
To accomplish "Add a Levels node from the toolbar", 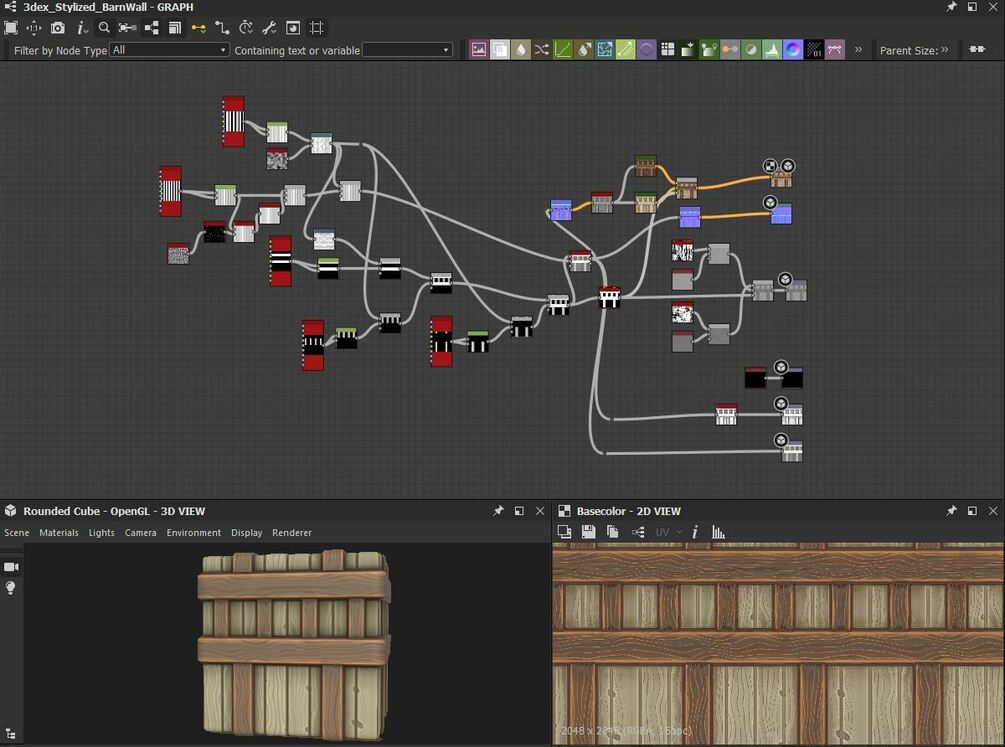I will tap(772, 50).
